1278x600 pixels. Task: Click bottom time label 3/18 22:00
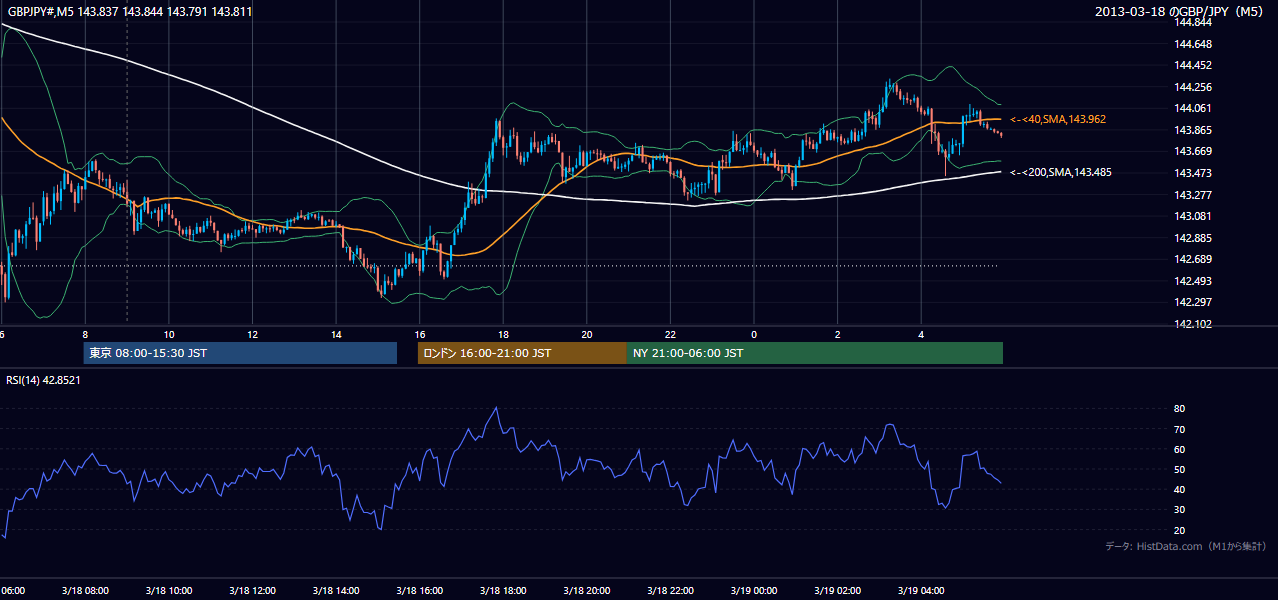[669, 591]
